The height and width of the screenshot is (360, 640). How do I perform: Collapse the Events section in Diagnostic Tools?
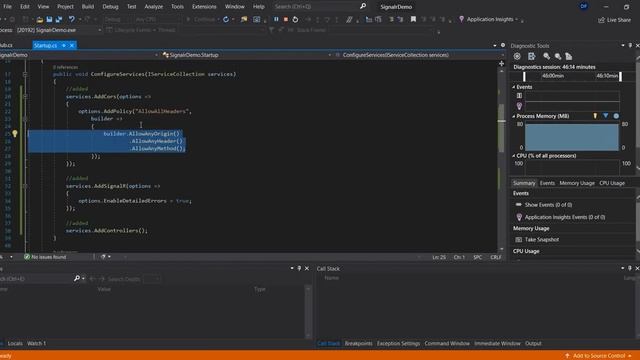(x=514, y=87)
